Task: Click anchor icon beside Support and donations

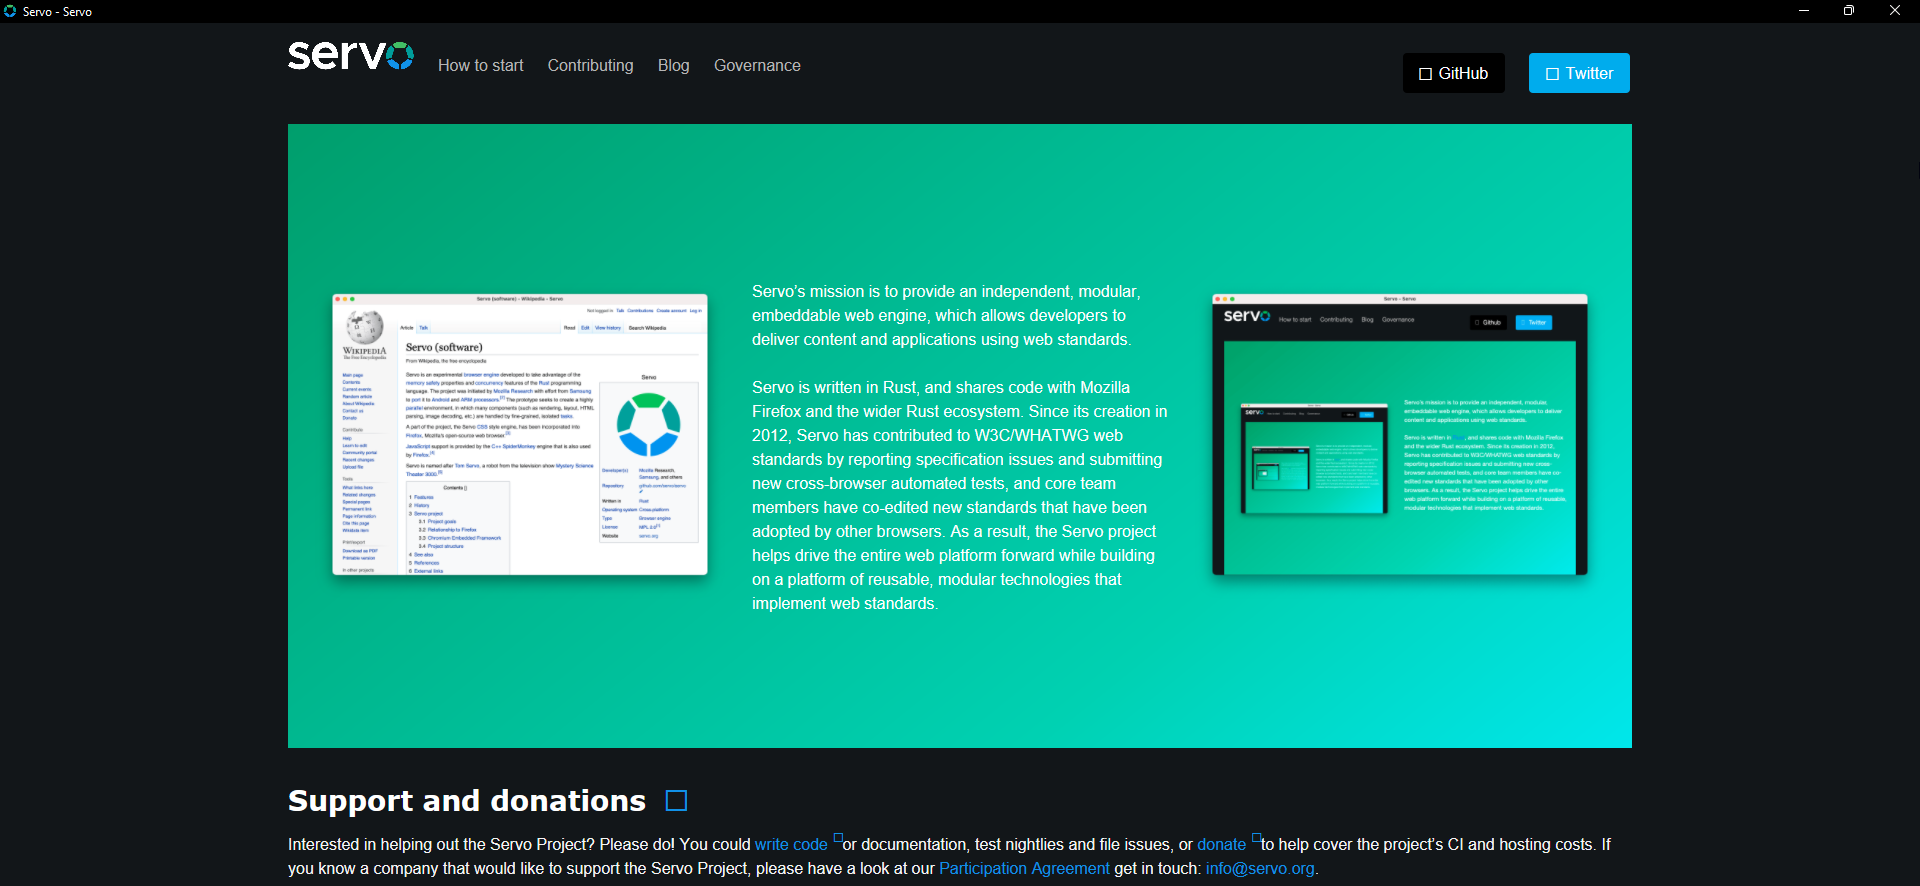Action: click(677, 801)
